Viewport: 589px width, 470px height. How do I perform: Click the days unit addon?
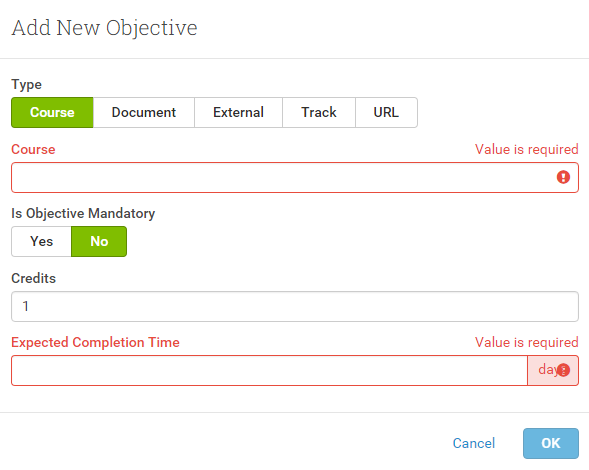click(553, 370)
